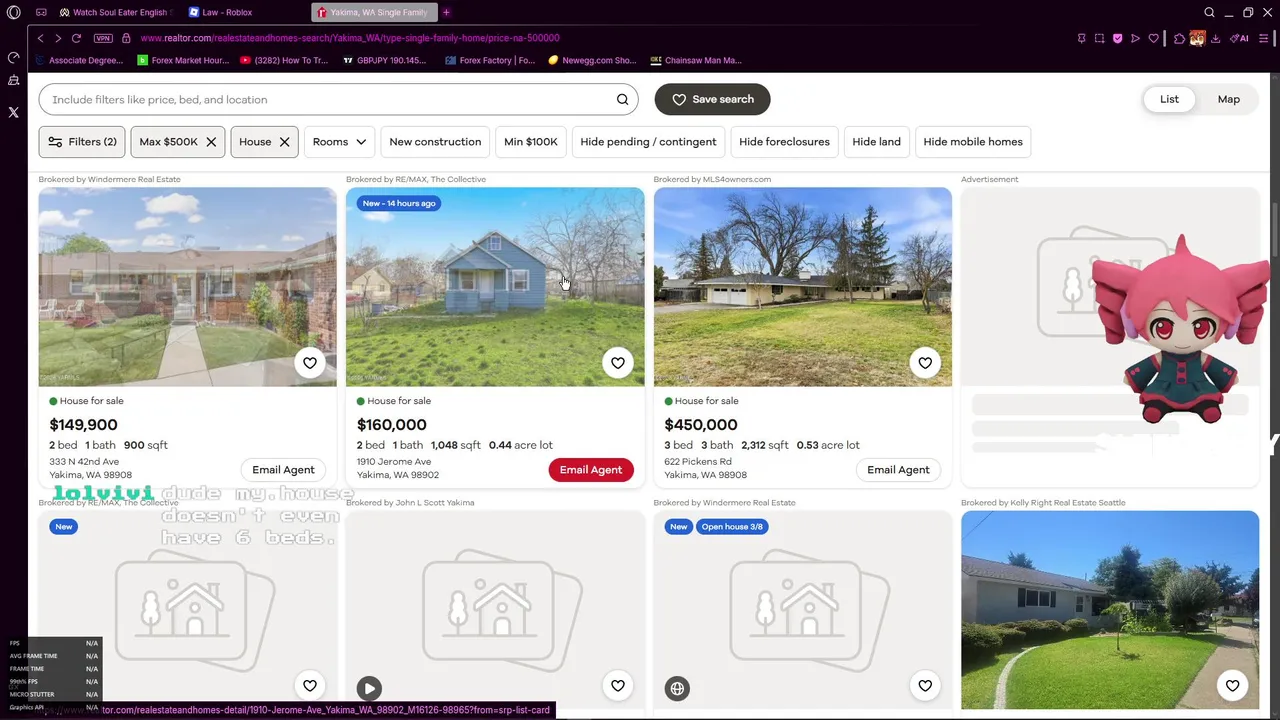Toggle Hide pending / contingent filter
Viewport: 1280px width, 720px height.
pos(648,142)
